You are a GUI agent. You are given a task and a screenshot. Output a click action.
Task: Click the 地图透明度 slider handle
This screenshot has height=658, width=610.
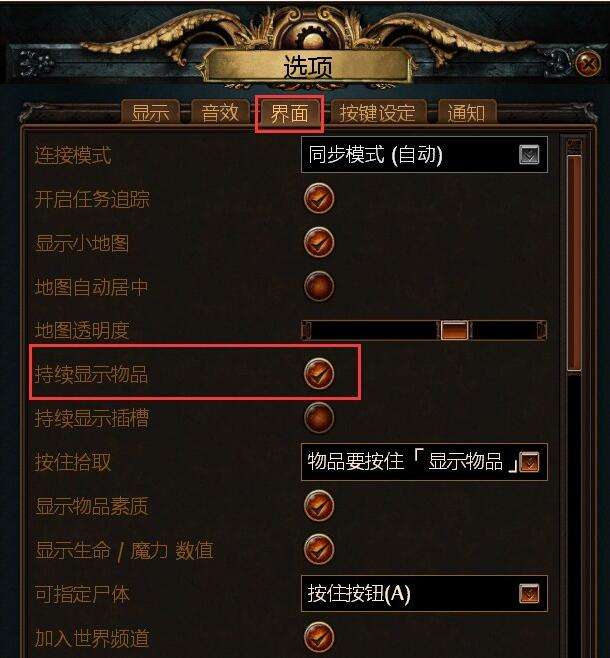coord(454,330)
